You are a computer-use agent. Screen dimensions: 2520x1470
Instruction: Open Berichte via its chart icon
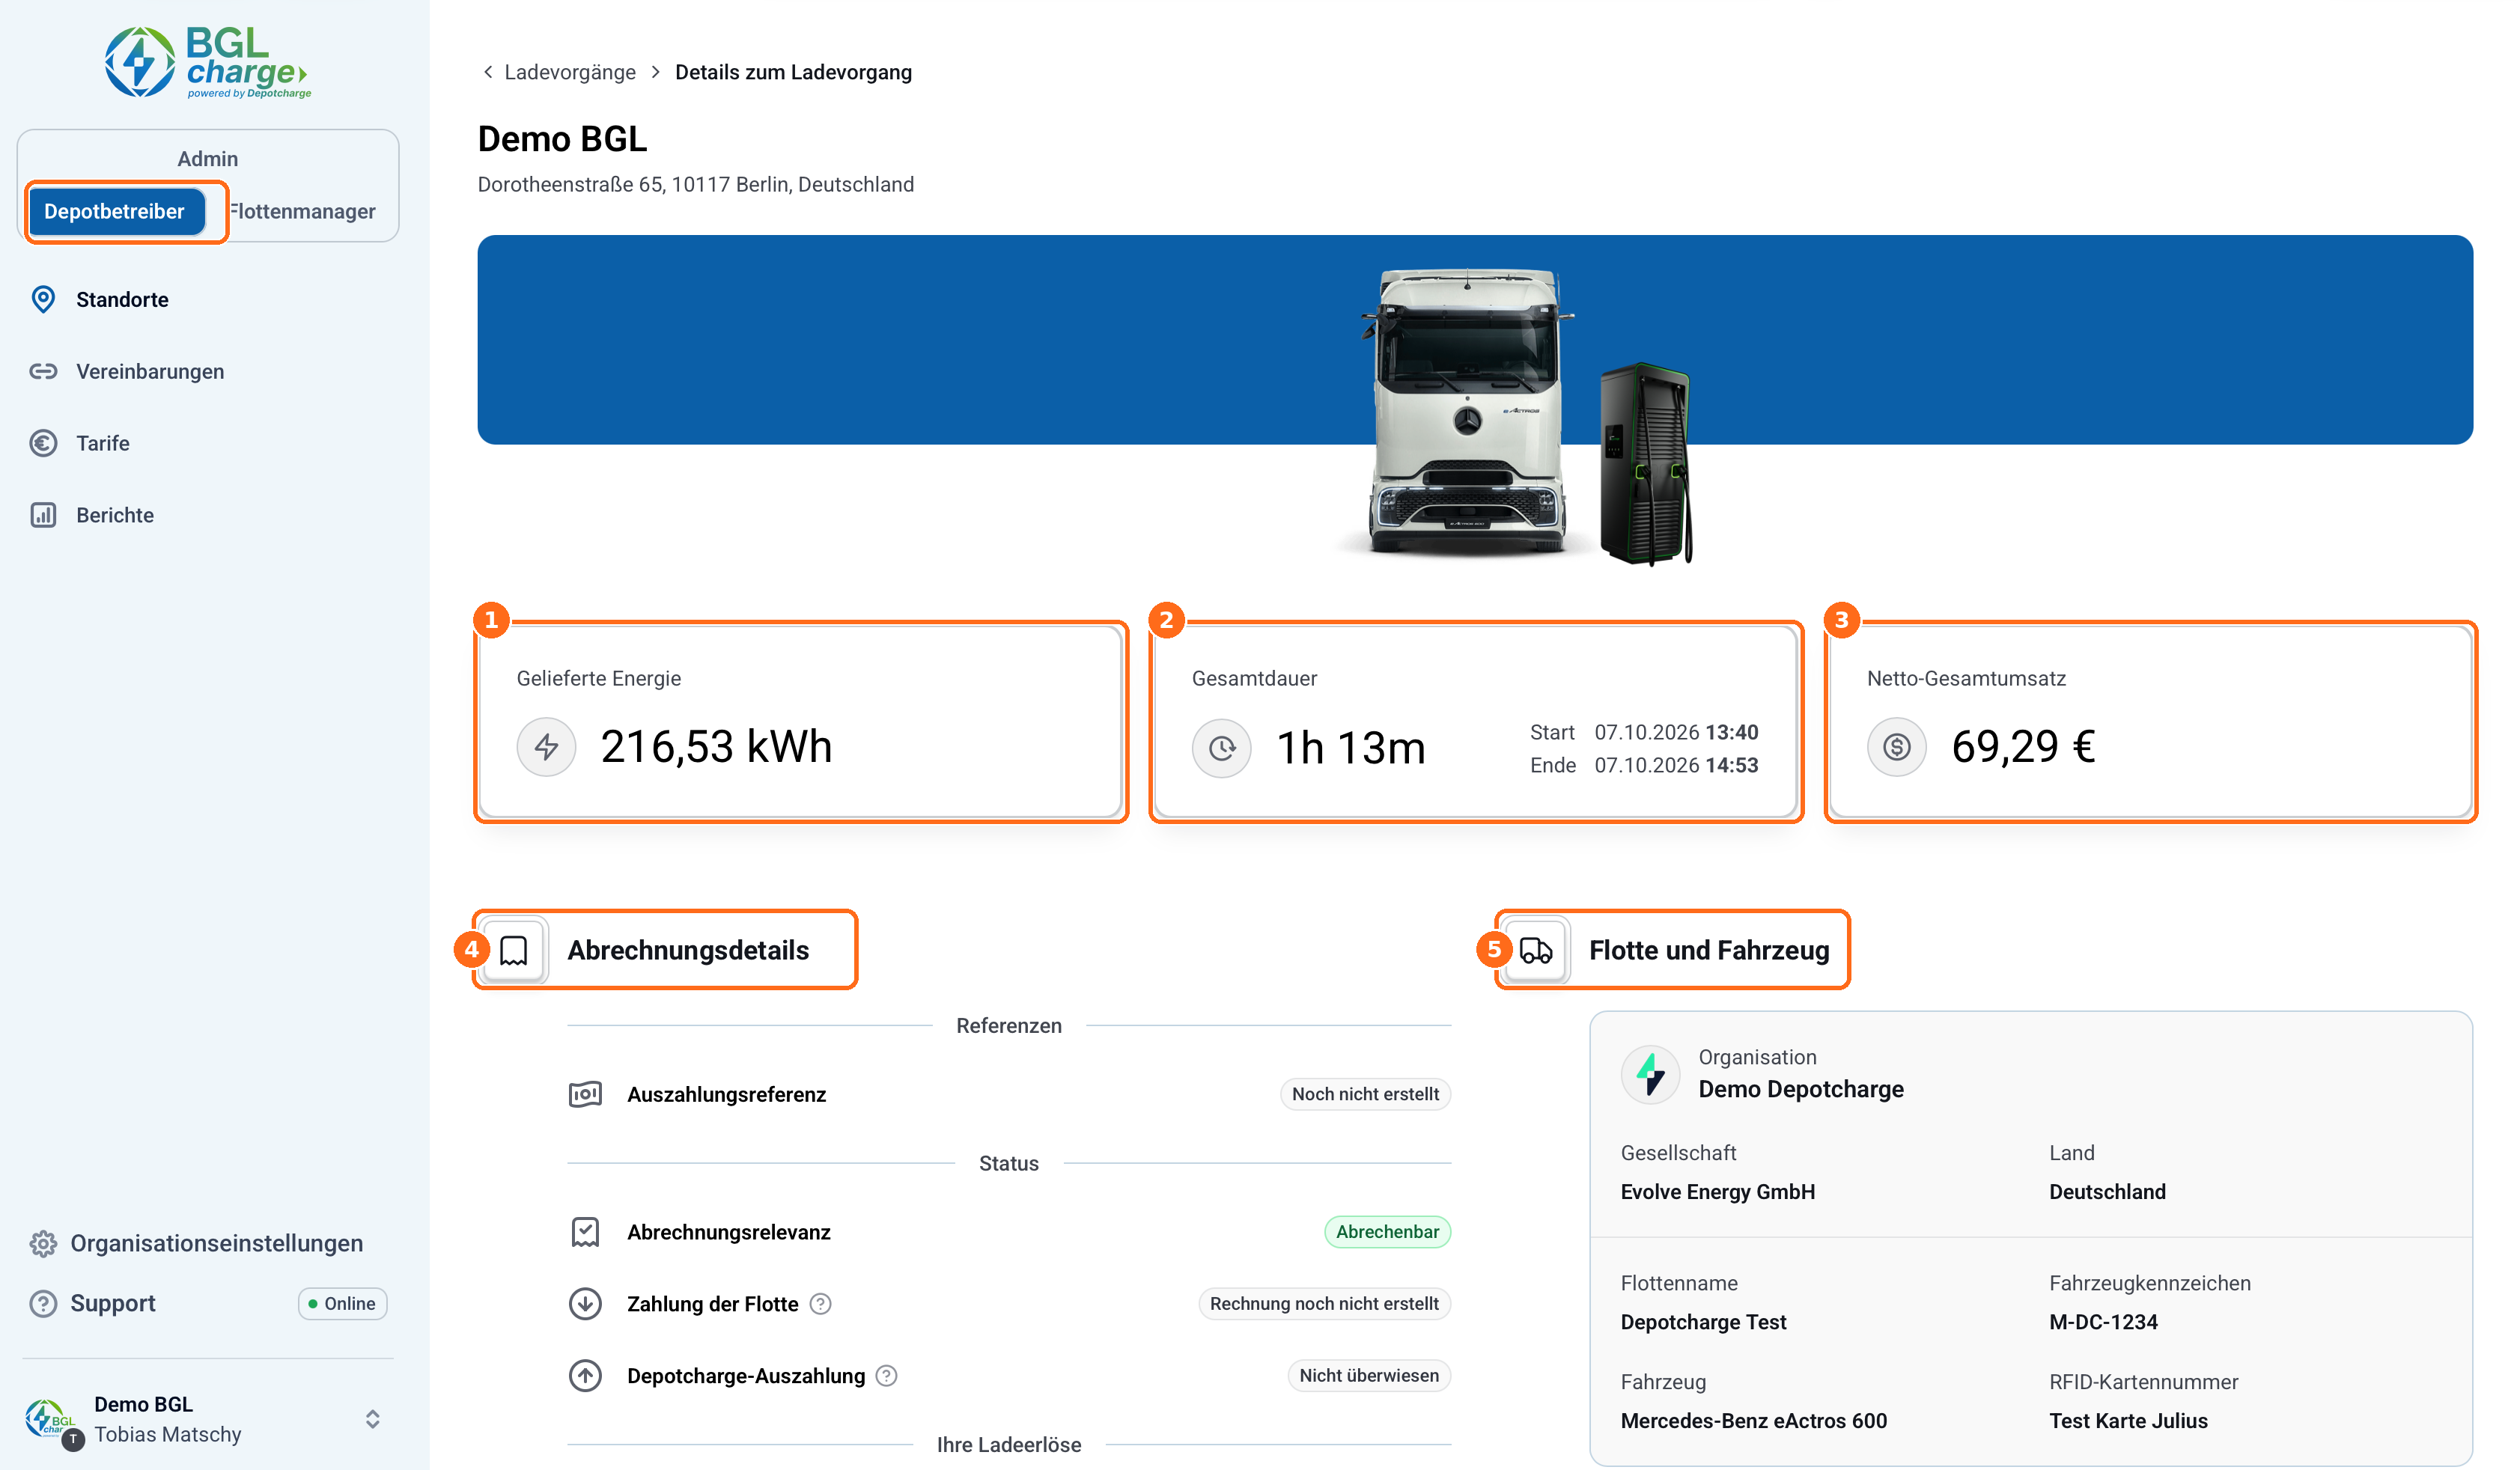pyautogui.click(x=43, y=515)
